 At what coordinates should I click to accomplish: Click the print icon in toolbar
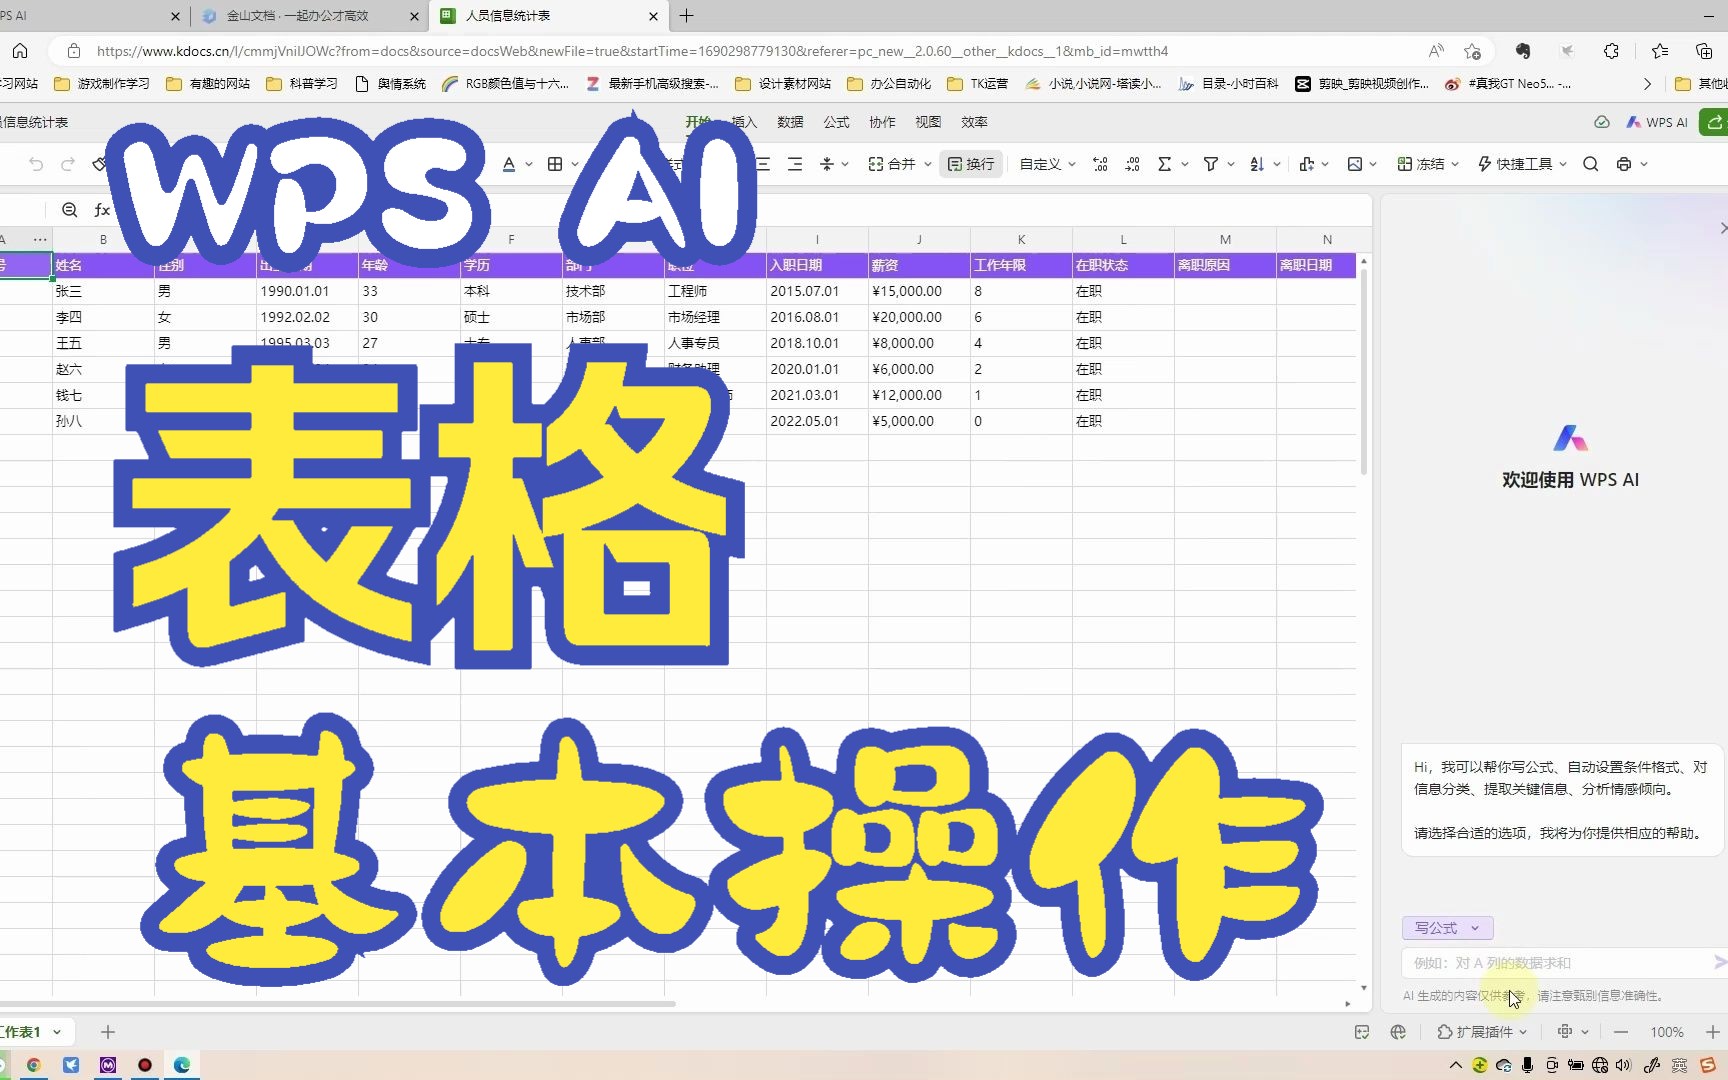1624,164
